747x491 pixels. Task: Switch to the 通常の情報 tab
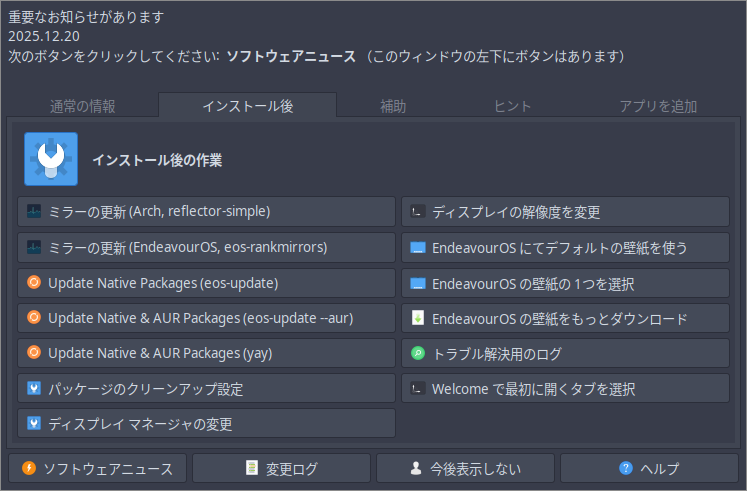coord(83,106)
